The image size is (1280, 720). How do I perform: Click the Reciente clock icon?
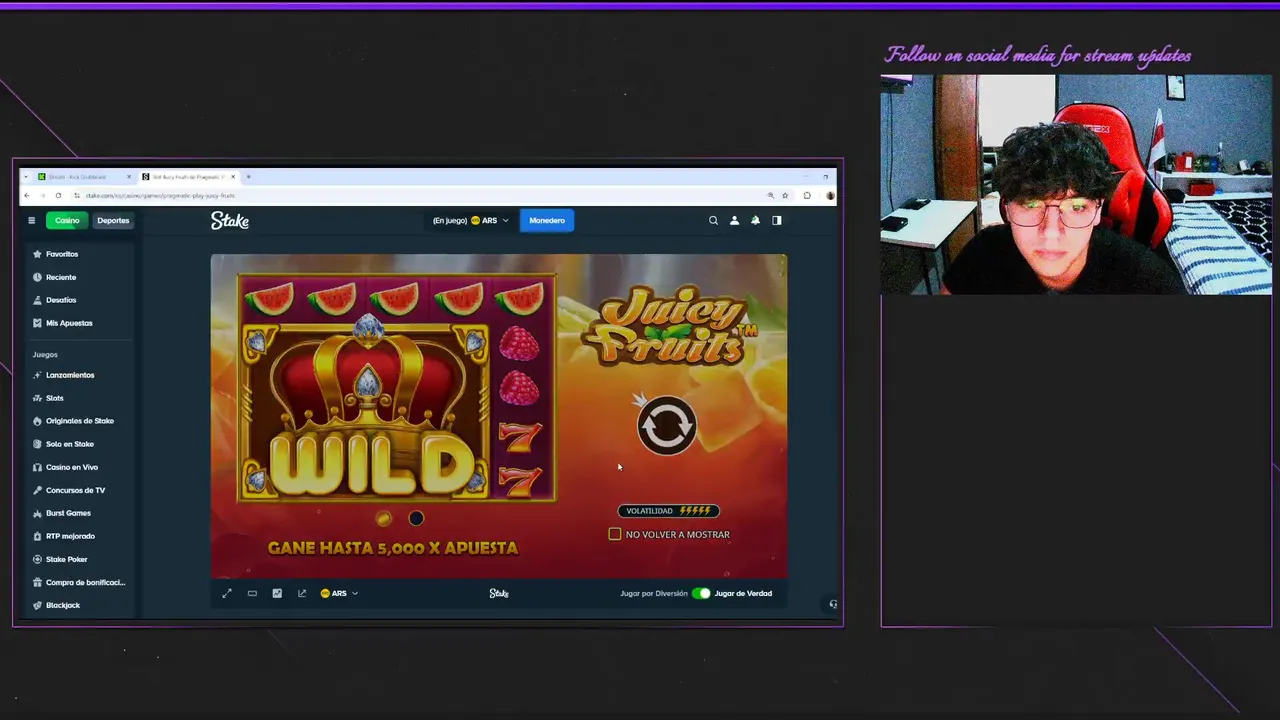(37, 277)
